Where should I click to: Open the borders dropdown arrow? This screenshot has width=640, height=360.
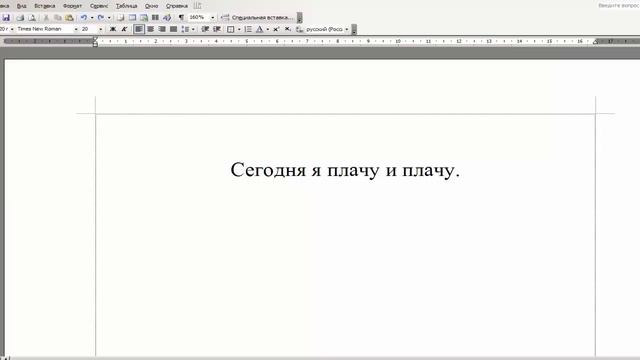(239, 29)
